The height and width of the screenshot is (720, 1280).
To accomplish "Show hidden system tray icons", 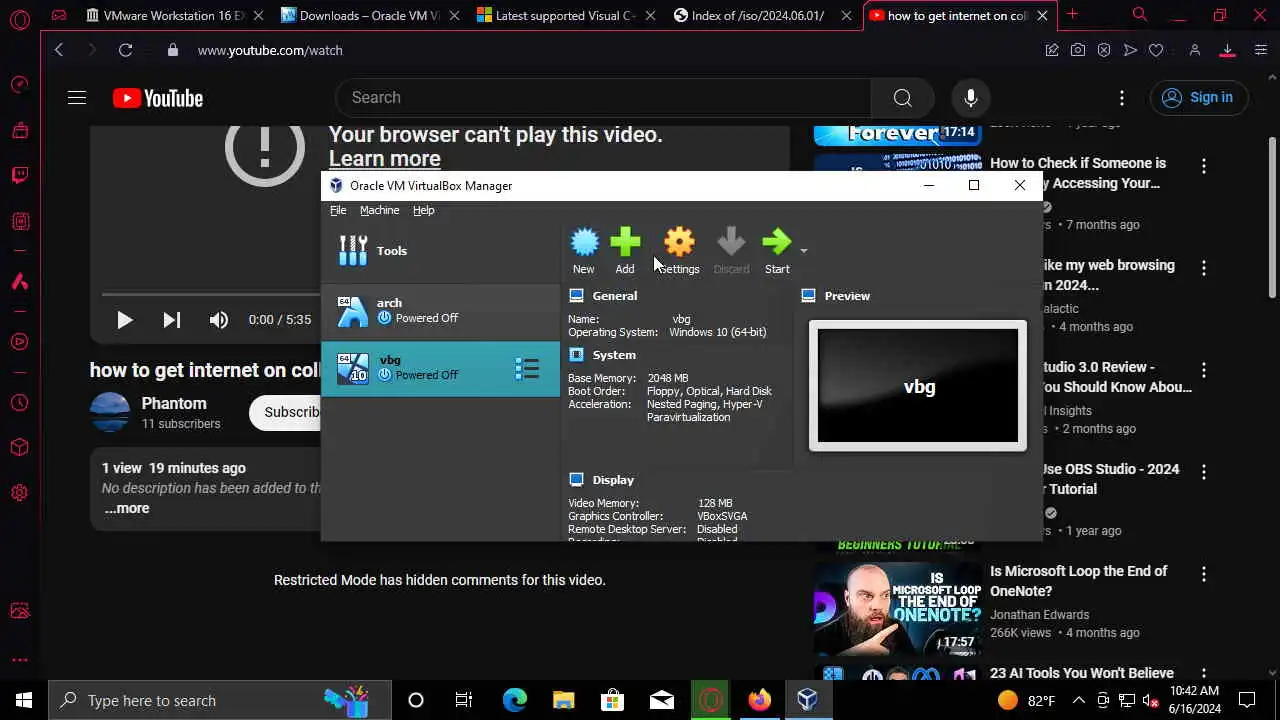I will coord(1078,700).
